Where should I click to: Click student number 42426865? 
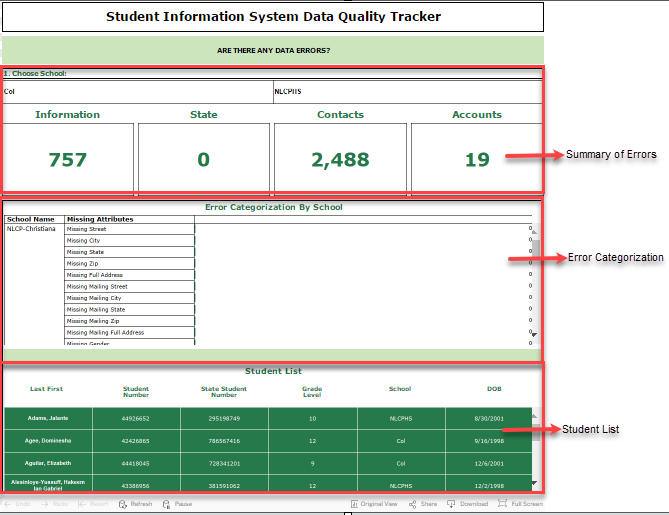[136, 441]
